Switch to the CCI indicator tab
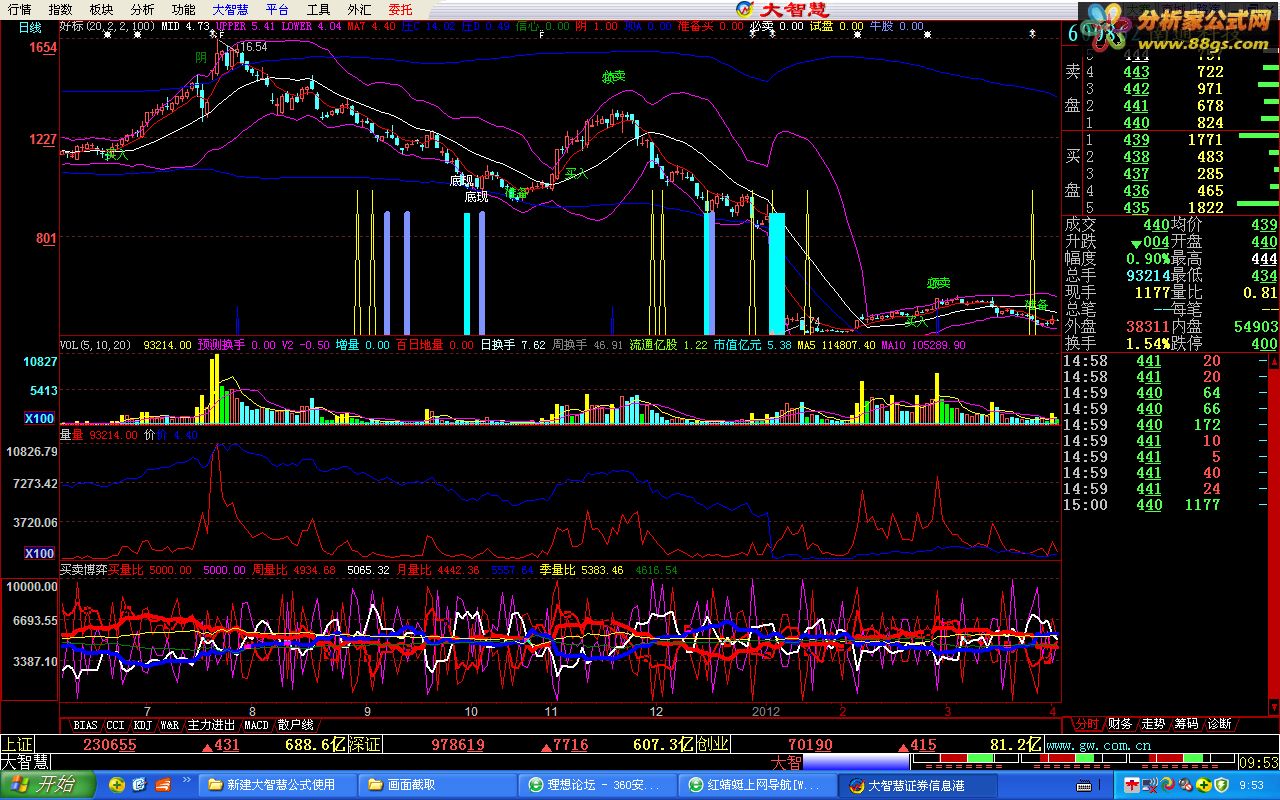The height and width of the screenshot is (800, 1280). (x=116, y=724)
